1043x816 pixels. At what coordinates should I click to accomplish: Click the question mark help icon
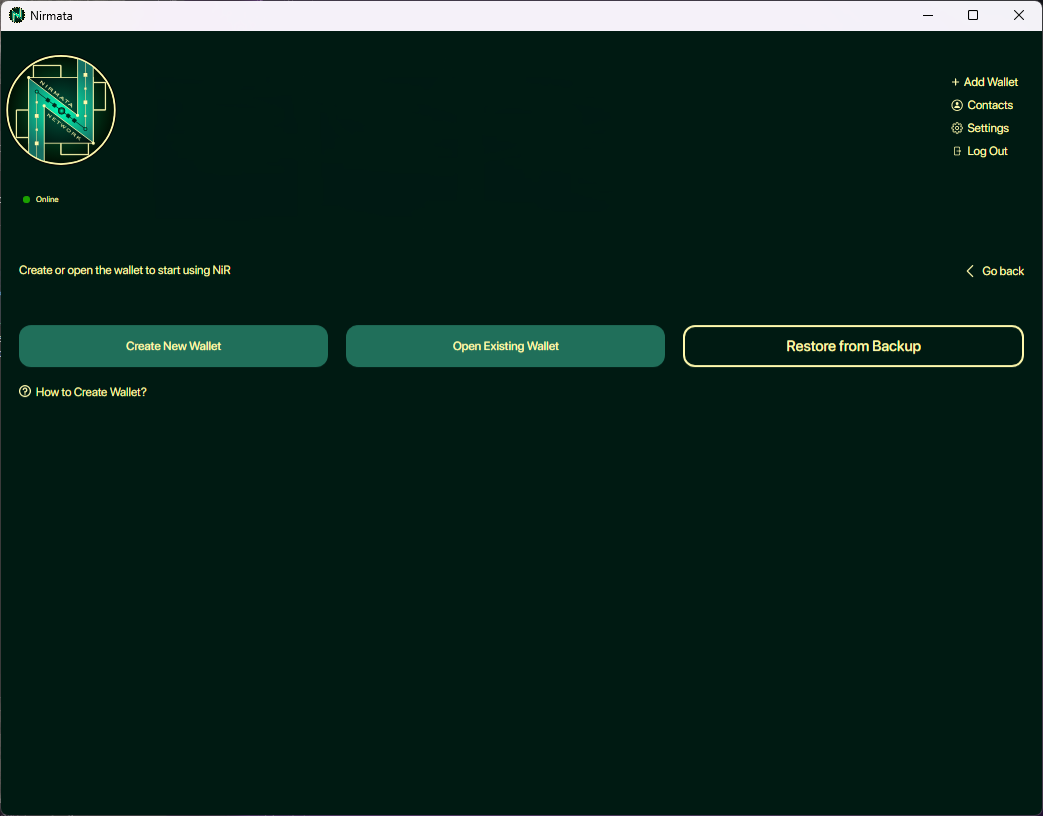pyautogui.click(x=25, y=391)
